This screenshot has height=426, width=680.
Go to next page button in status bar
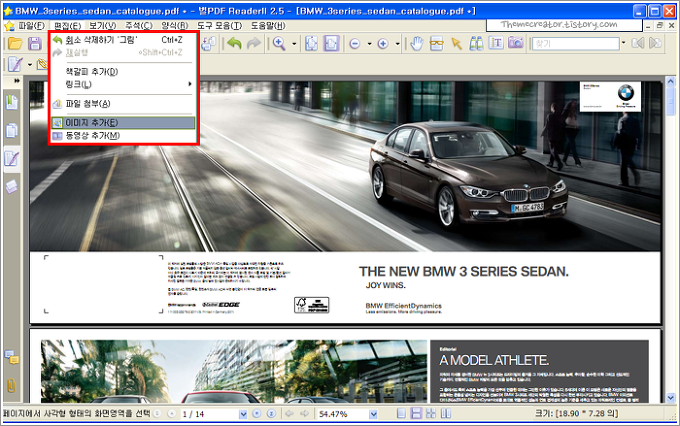click(257, 414)
